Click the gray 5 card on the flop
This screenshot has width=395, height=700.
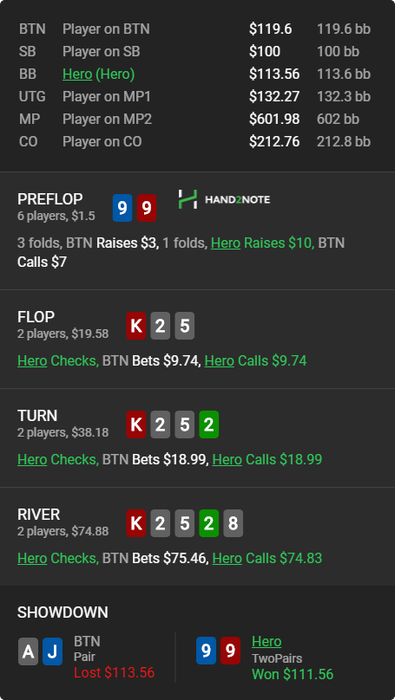184,326
